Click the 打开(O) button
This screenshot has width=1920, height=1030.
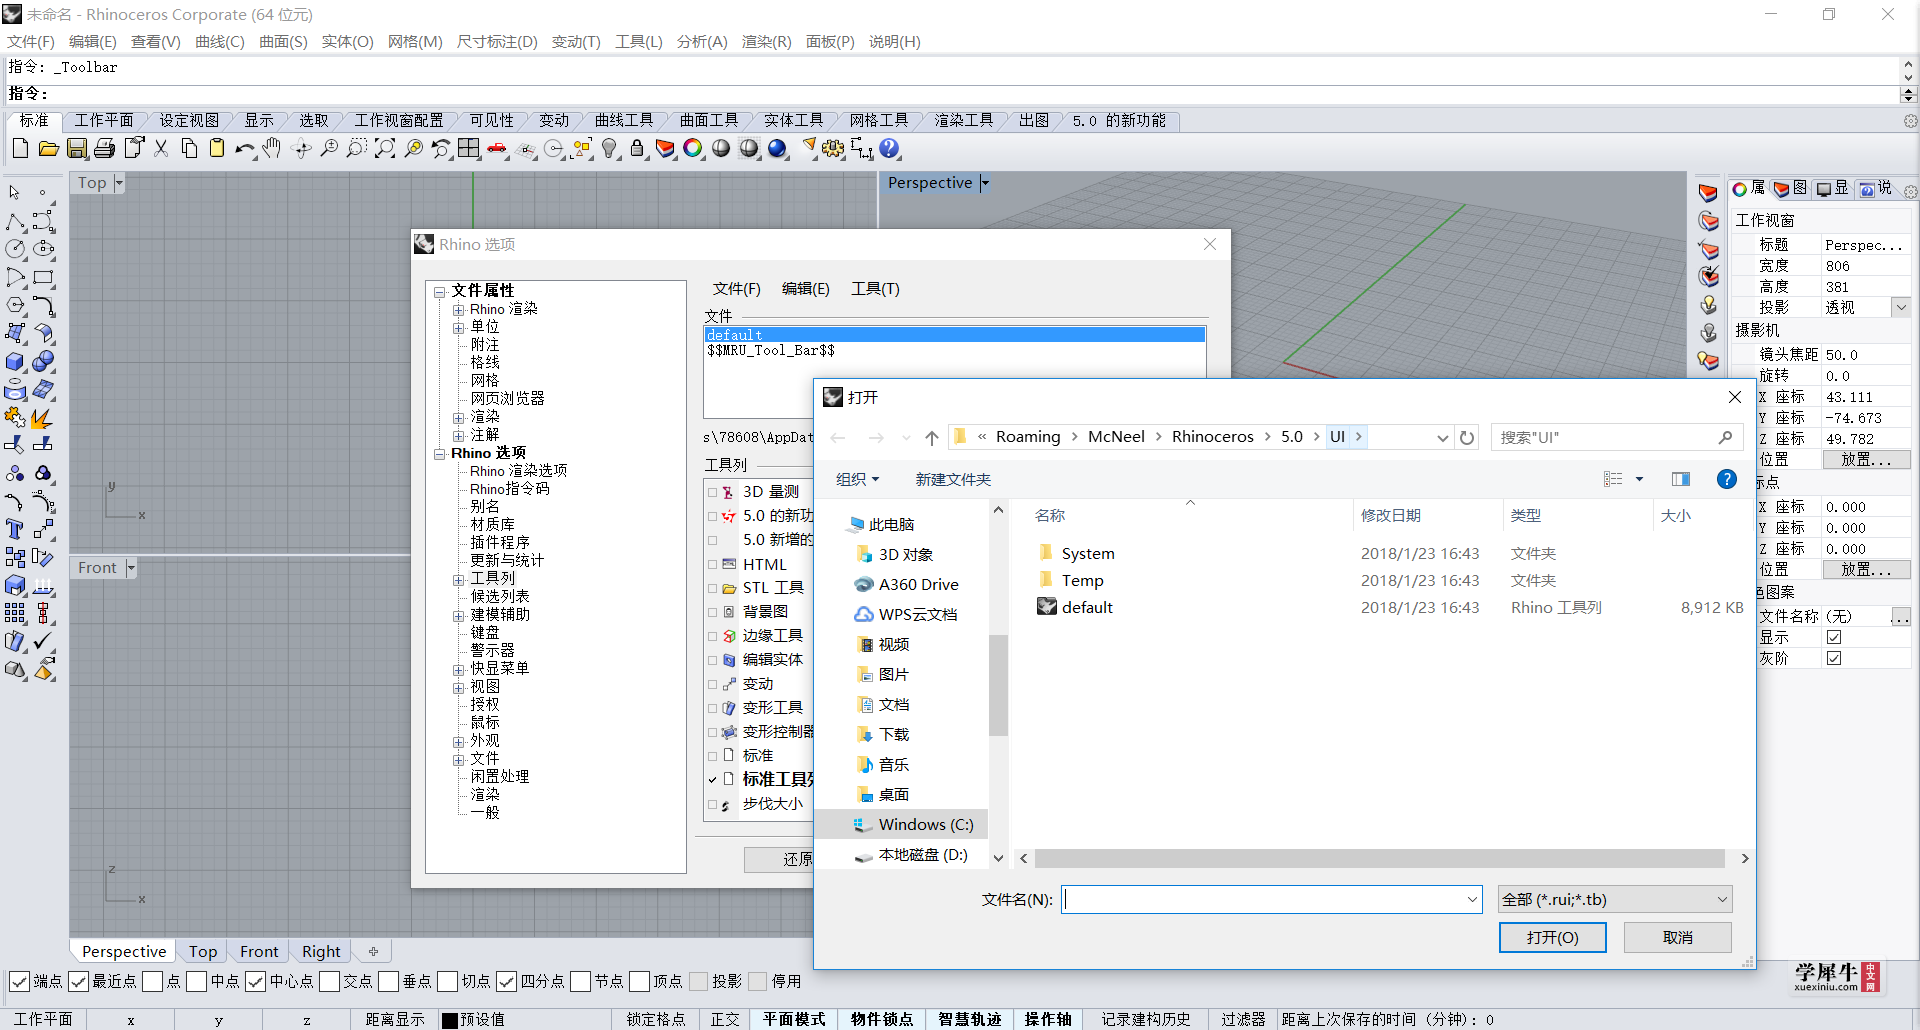coord(1552,937)
